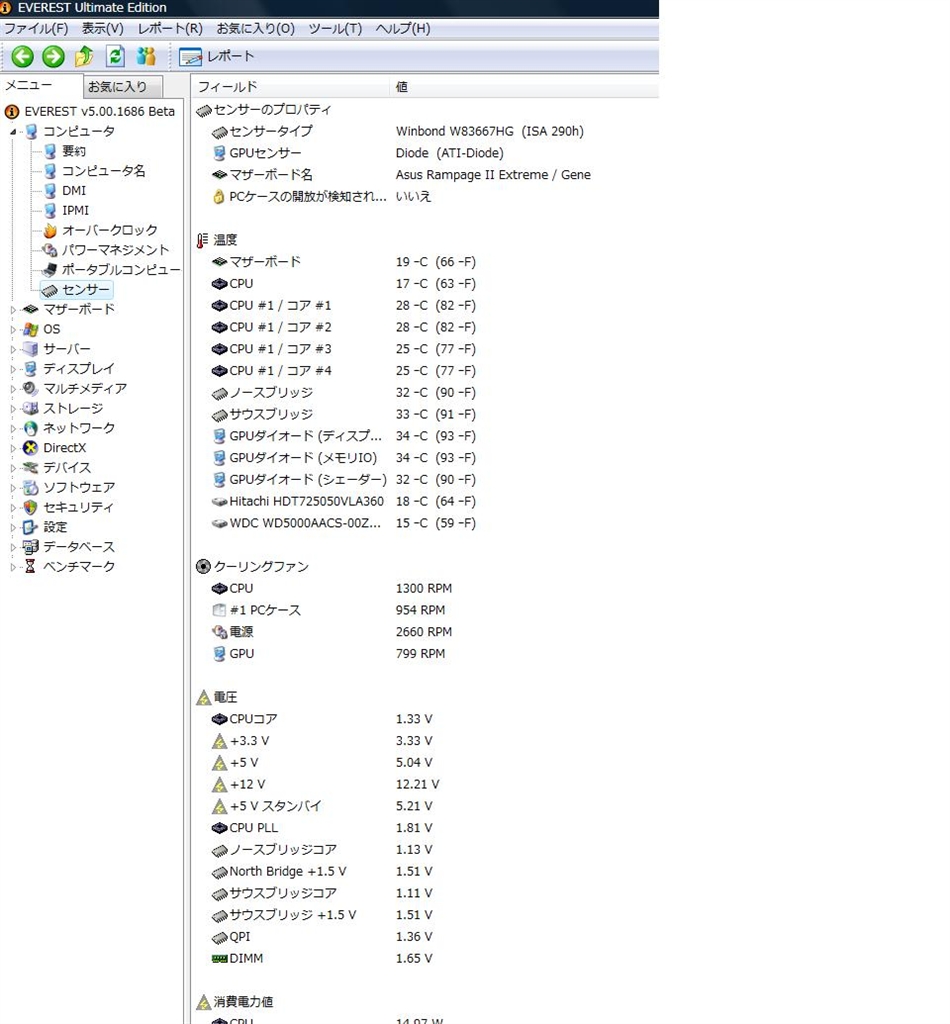
Task: Click the デバイス tree icon
Action: 30,468
